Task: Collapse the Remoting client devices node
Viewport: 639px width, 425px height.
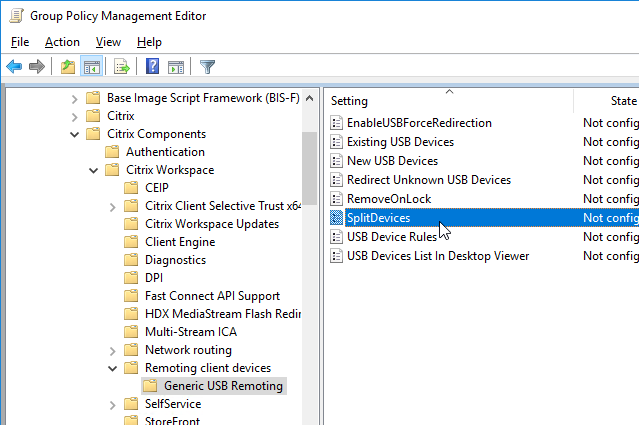Action: click(x=112, y=368)
